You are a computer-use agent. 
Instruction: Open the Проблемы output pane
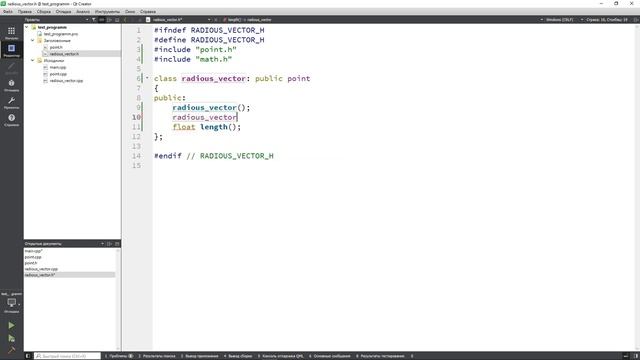[x=119, y=356]
